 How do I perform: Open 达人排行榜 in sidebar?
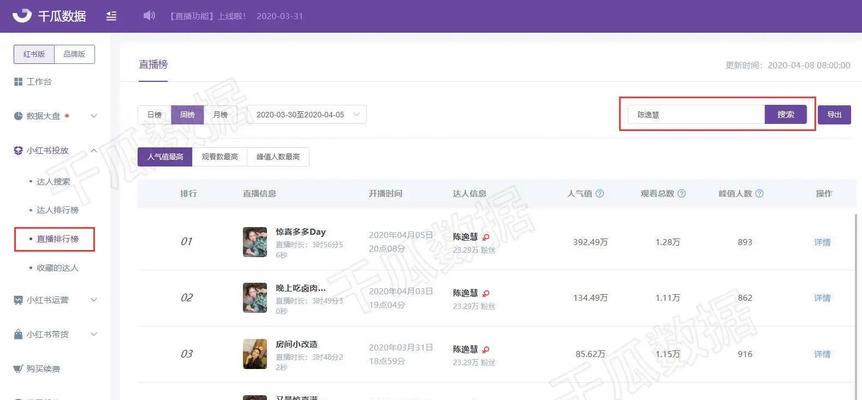[58, 210]
